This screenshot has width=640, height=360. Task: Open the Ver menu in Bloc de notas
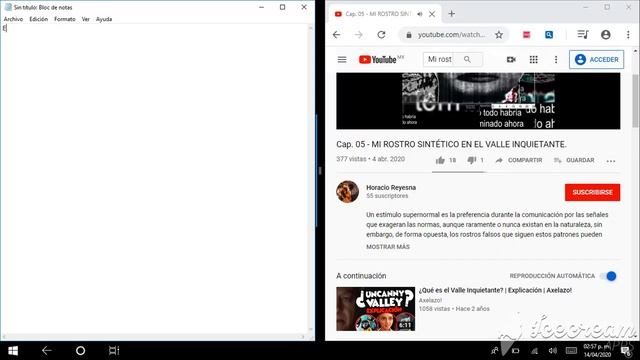tap(85, 19)
